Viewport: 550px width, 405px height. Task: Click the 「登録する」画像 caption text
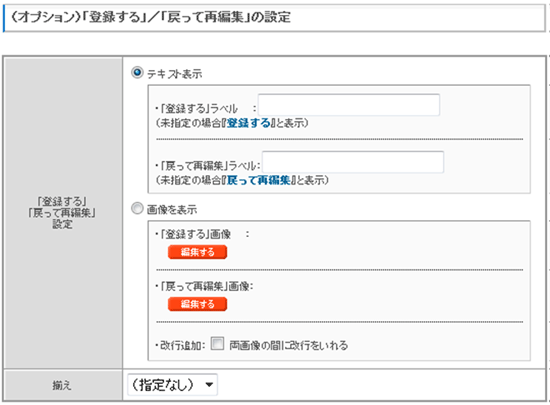click(196, 234)
